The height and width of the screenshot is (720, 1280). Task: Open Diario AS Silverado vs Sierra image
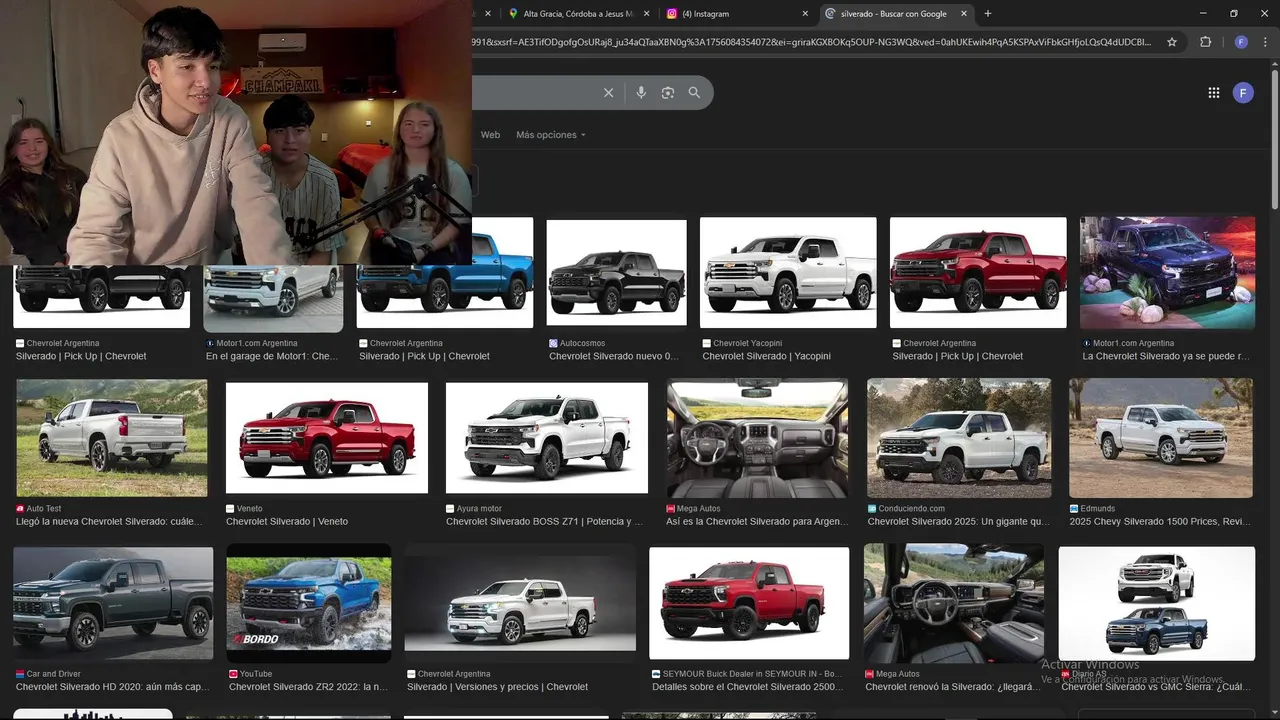[x=1157, y=603]
